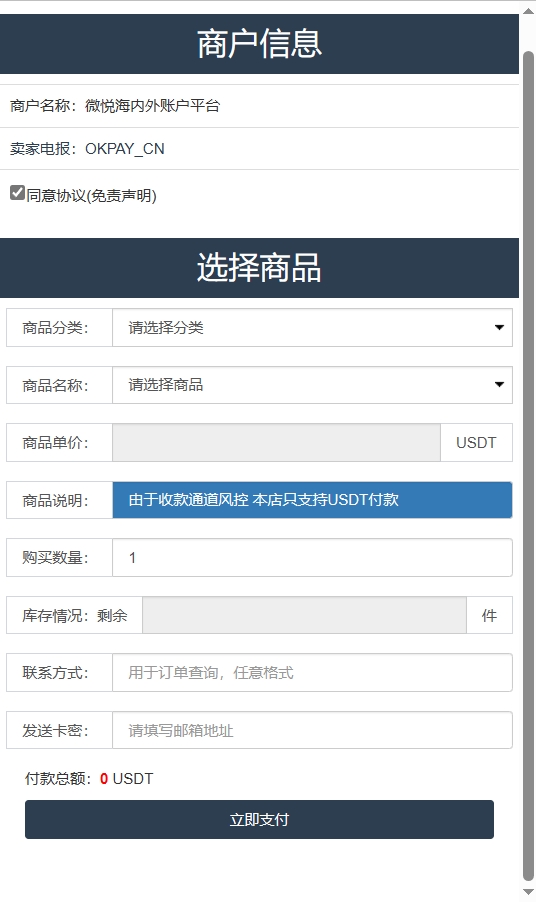536x902 pixels.
Task: Click the 卖家电报 OKPAY_CN seller row
Action: tap(259, 148)
